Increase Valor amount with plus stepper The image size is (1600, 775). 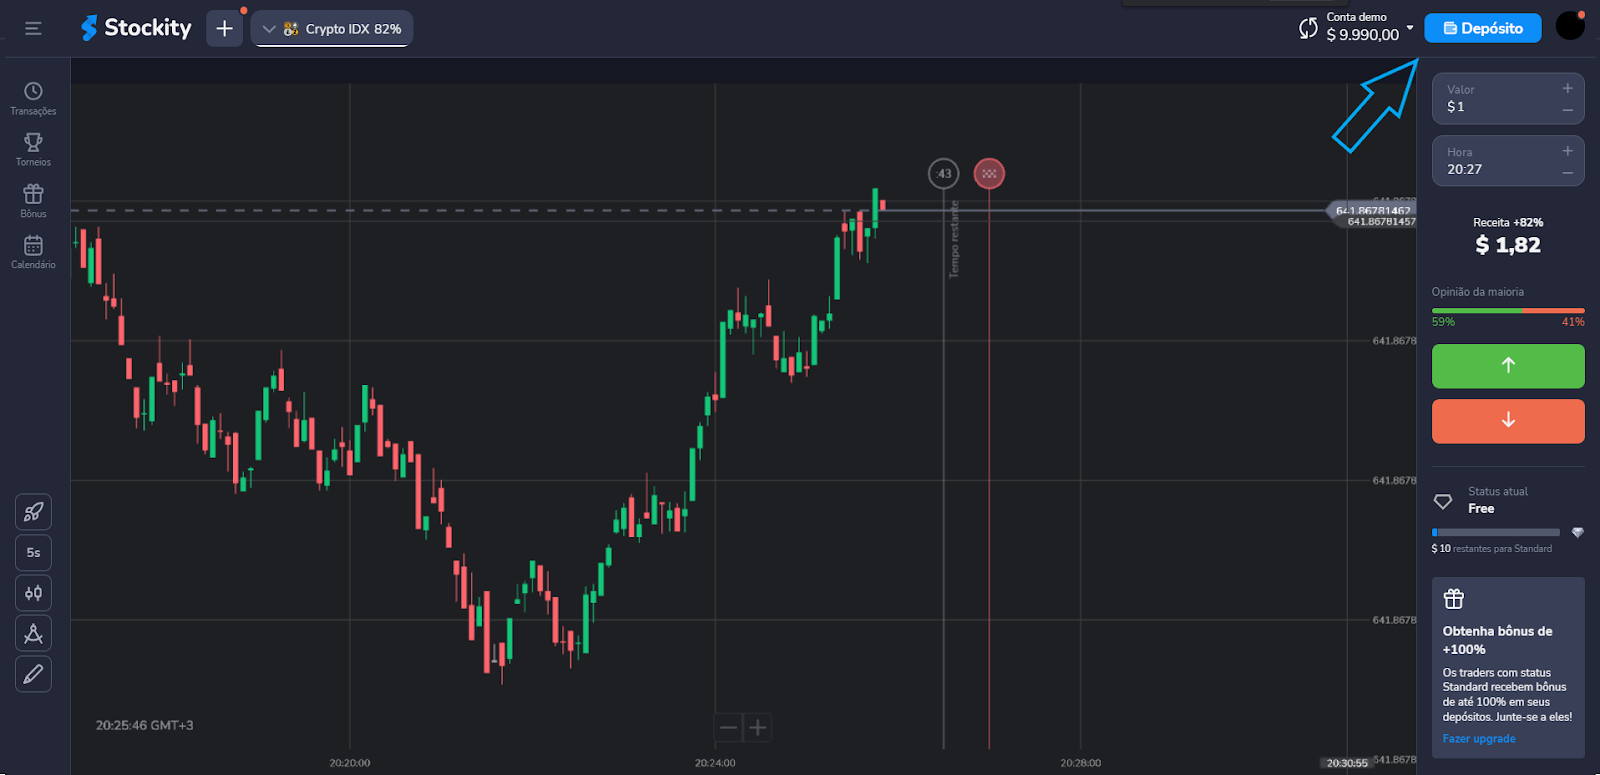point(1567,89)
